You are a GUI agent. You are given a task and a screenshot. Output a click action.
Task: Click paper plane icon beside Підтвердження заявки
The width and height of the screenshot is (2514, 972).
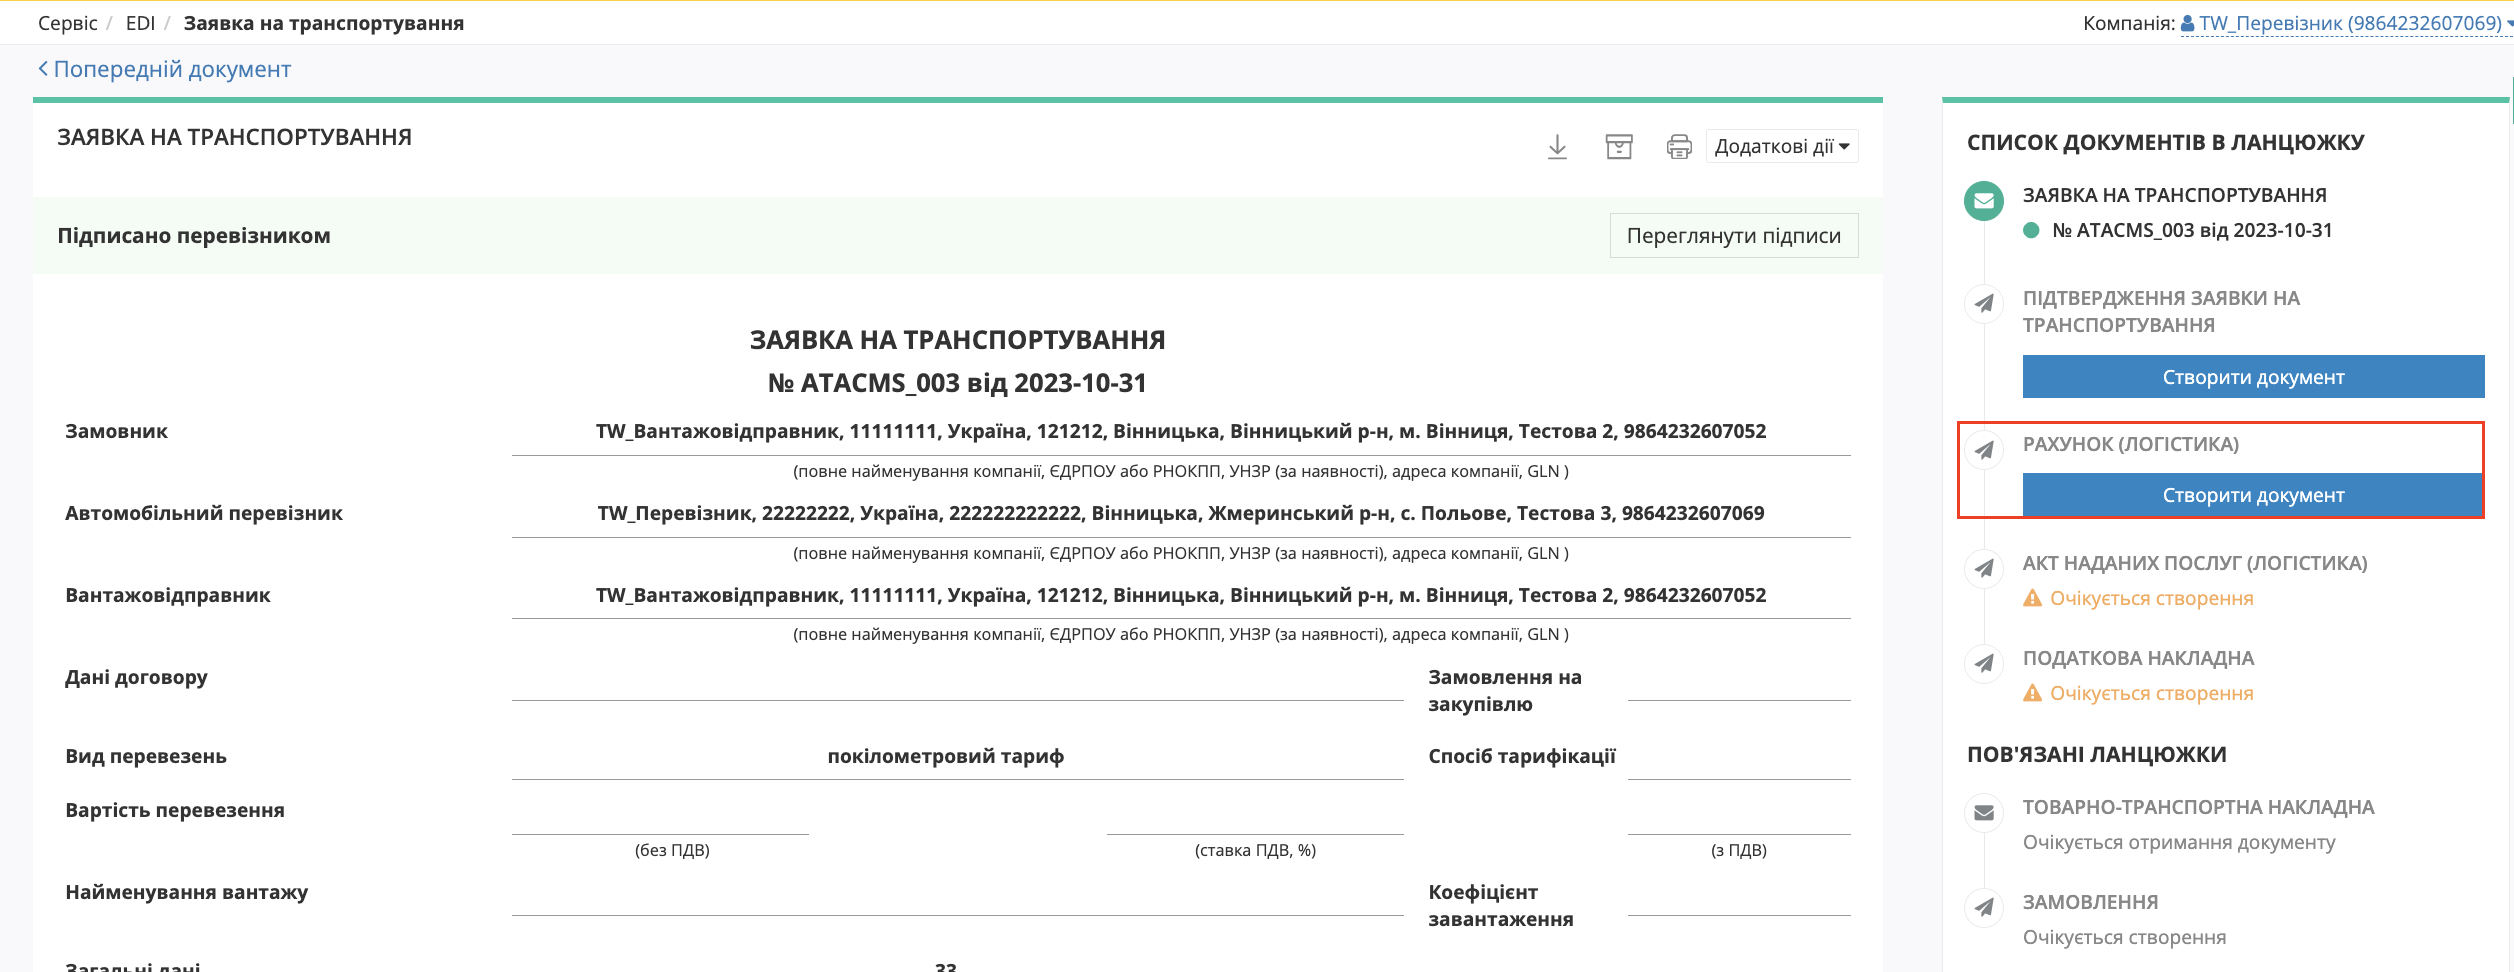1984,304
